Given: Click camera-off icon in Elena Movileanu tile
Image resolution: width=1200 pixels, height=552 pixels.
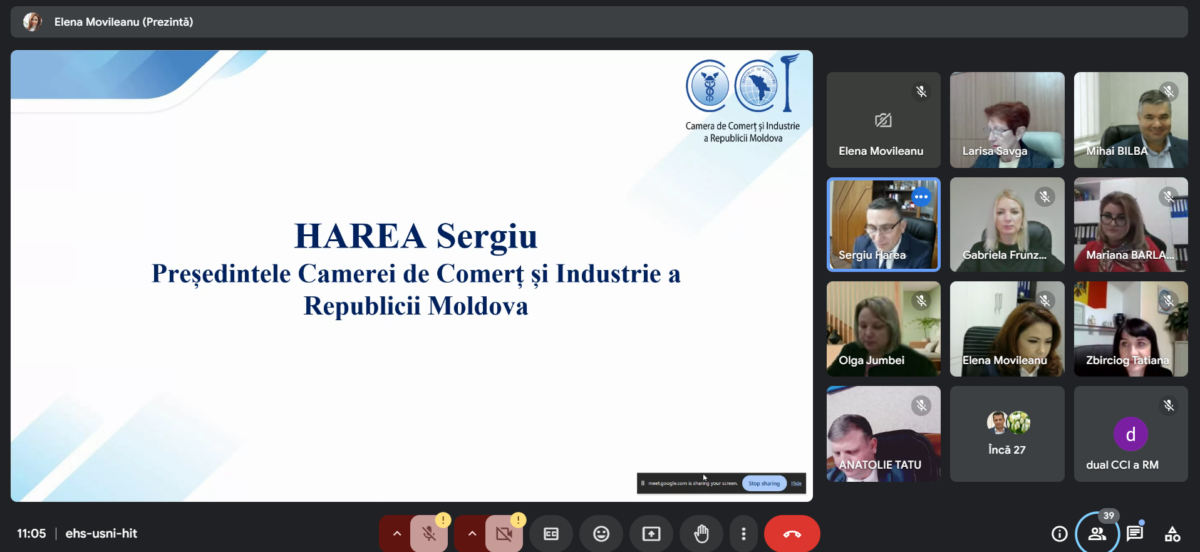Looking at the screenshot, I should coord(883,121).
